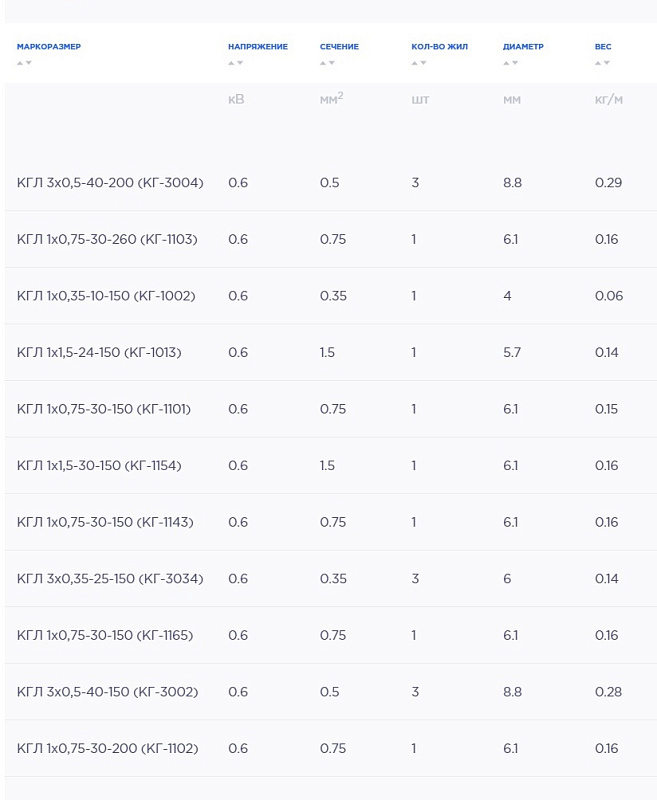Viewport: 657px width, 800px height.
Task: Click descending sort arrow under Вес
Action: point(606,63)
